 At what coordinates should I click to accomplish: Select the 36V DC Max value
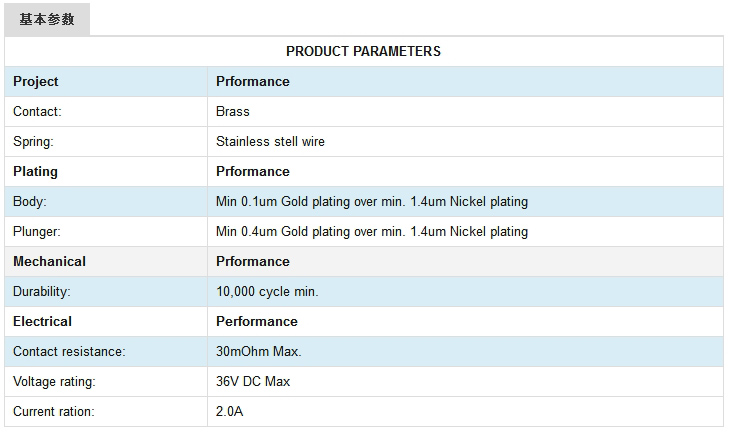pos(253,381)
